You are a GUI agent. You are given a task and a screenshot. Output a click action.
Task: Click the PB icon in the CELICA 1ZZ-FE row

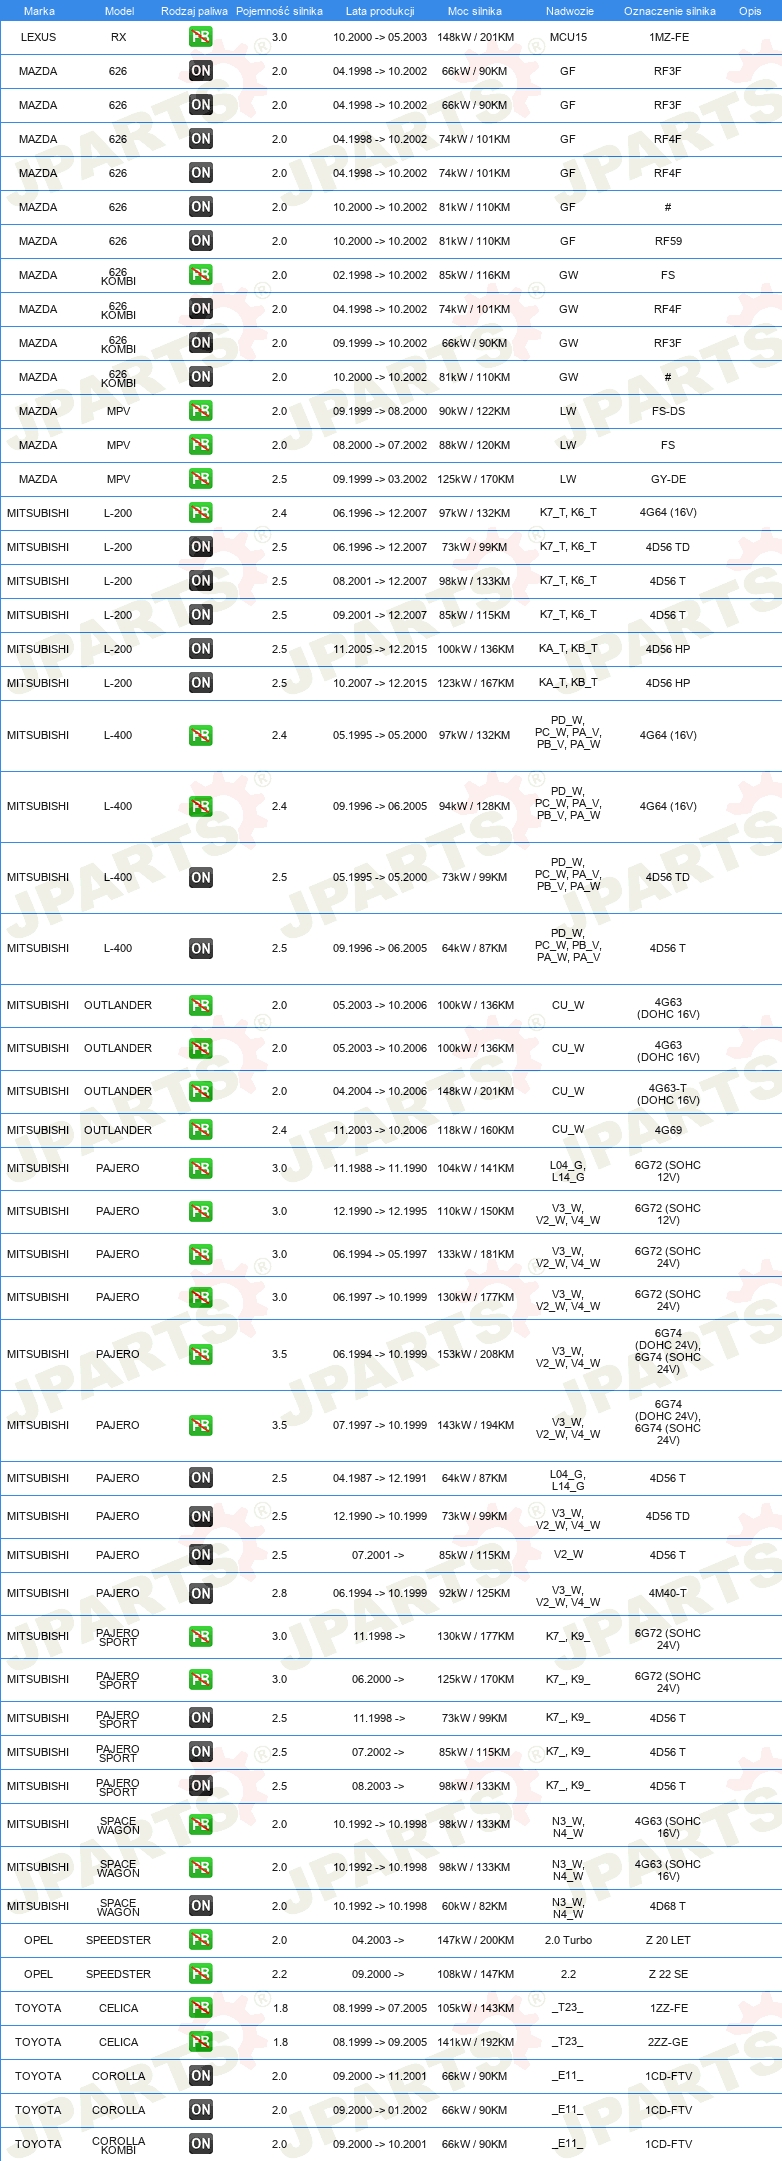tap(201, 2008)
